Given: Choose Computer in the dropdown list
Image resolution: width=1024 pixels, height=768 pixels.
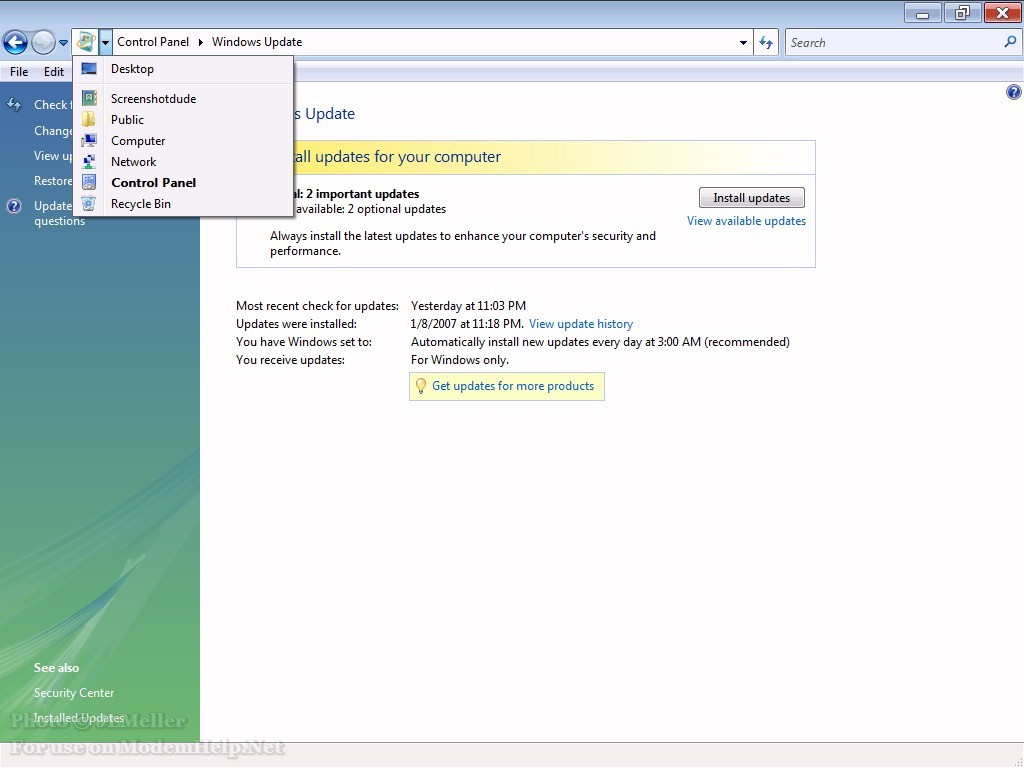Looking at the screenshot, I should 183,140.
